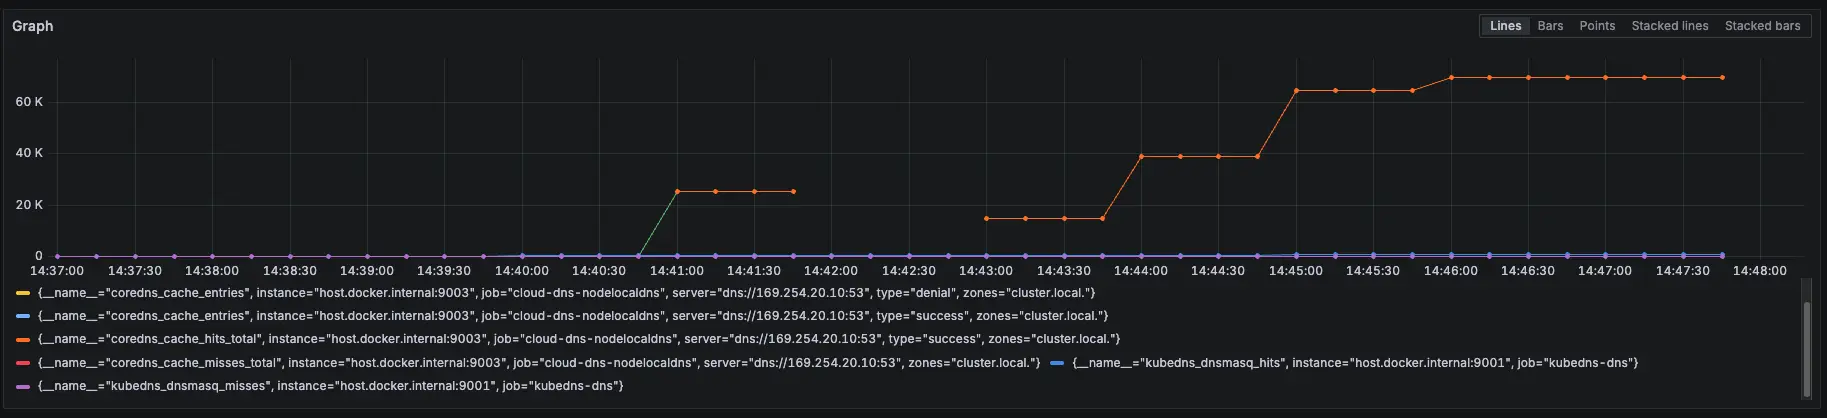Select the Points graph style

1597,26
